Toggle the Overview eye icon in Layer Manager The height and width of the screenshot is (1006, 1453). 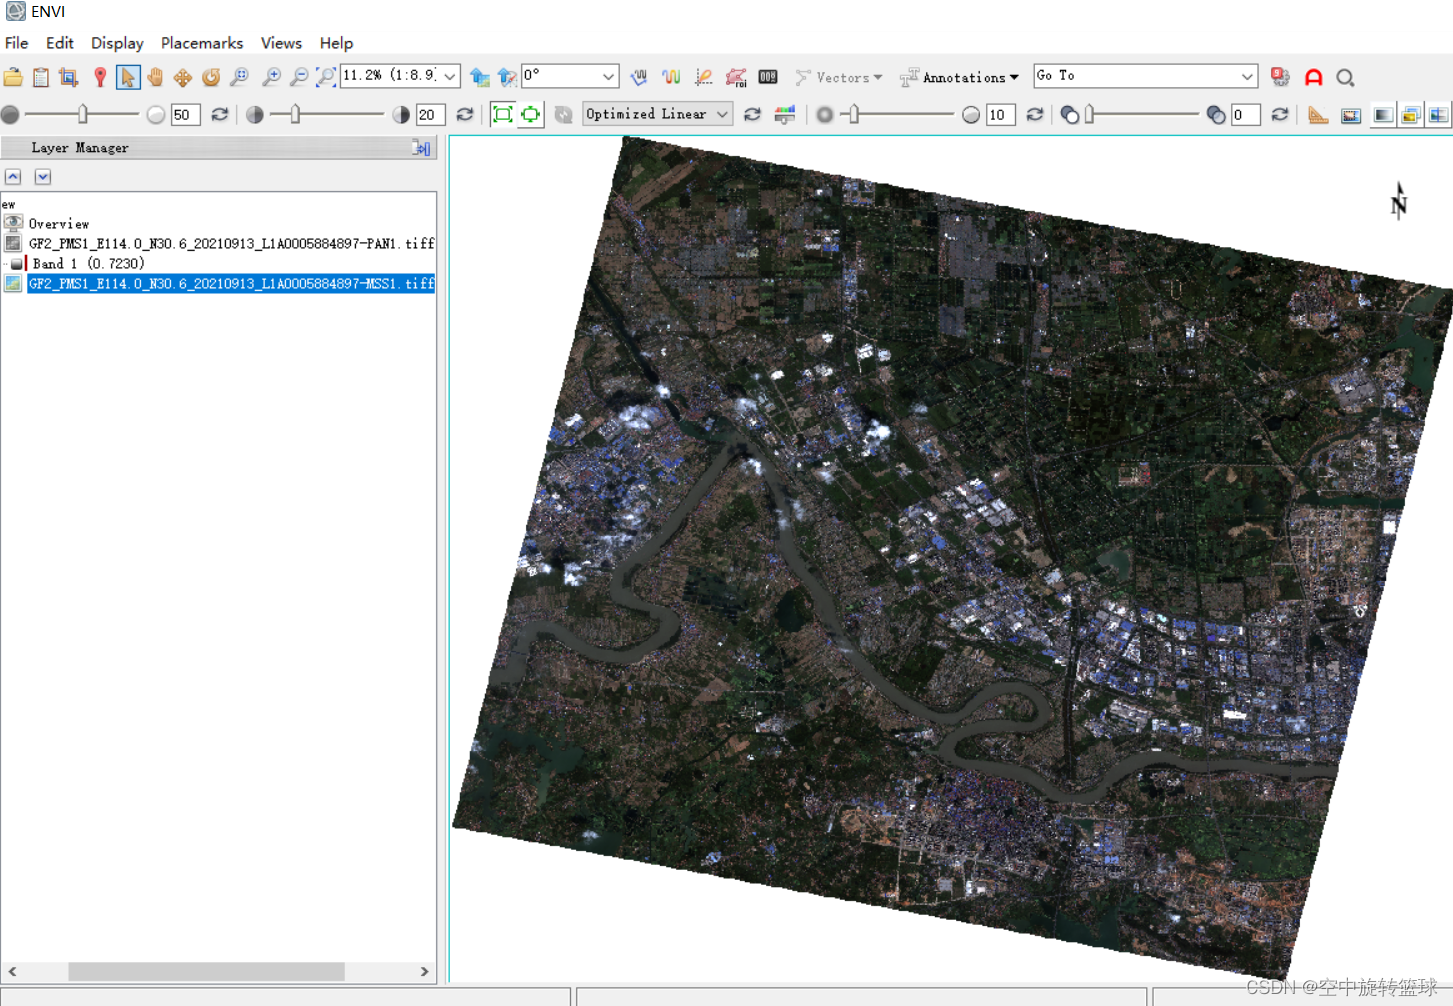coord(13,223)
